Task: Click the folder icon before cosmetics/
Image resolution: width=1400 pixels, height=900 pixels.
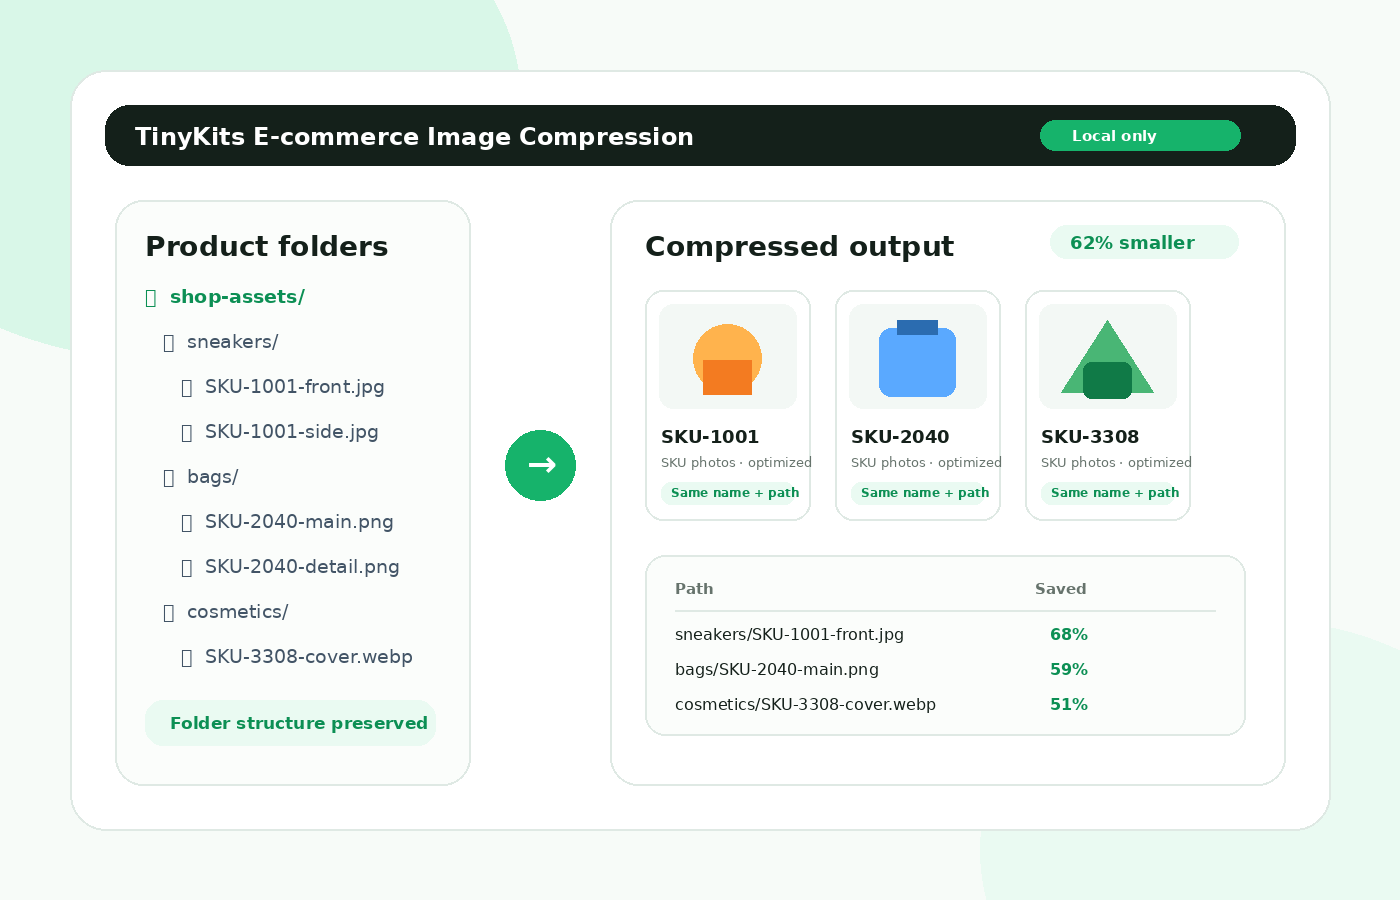Action: pos(169,613)
